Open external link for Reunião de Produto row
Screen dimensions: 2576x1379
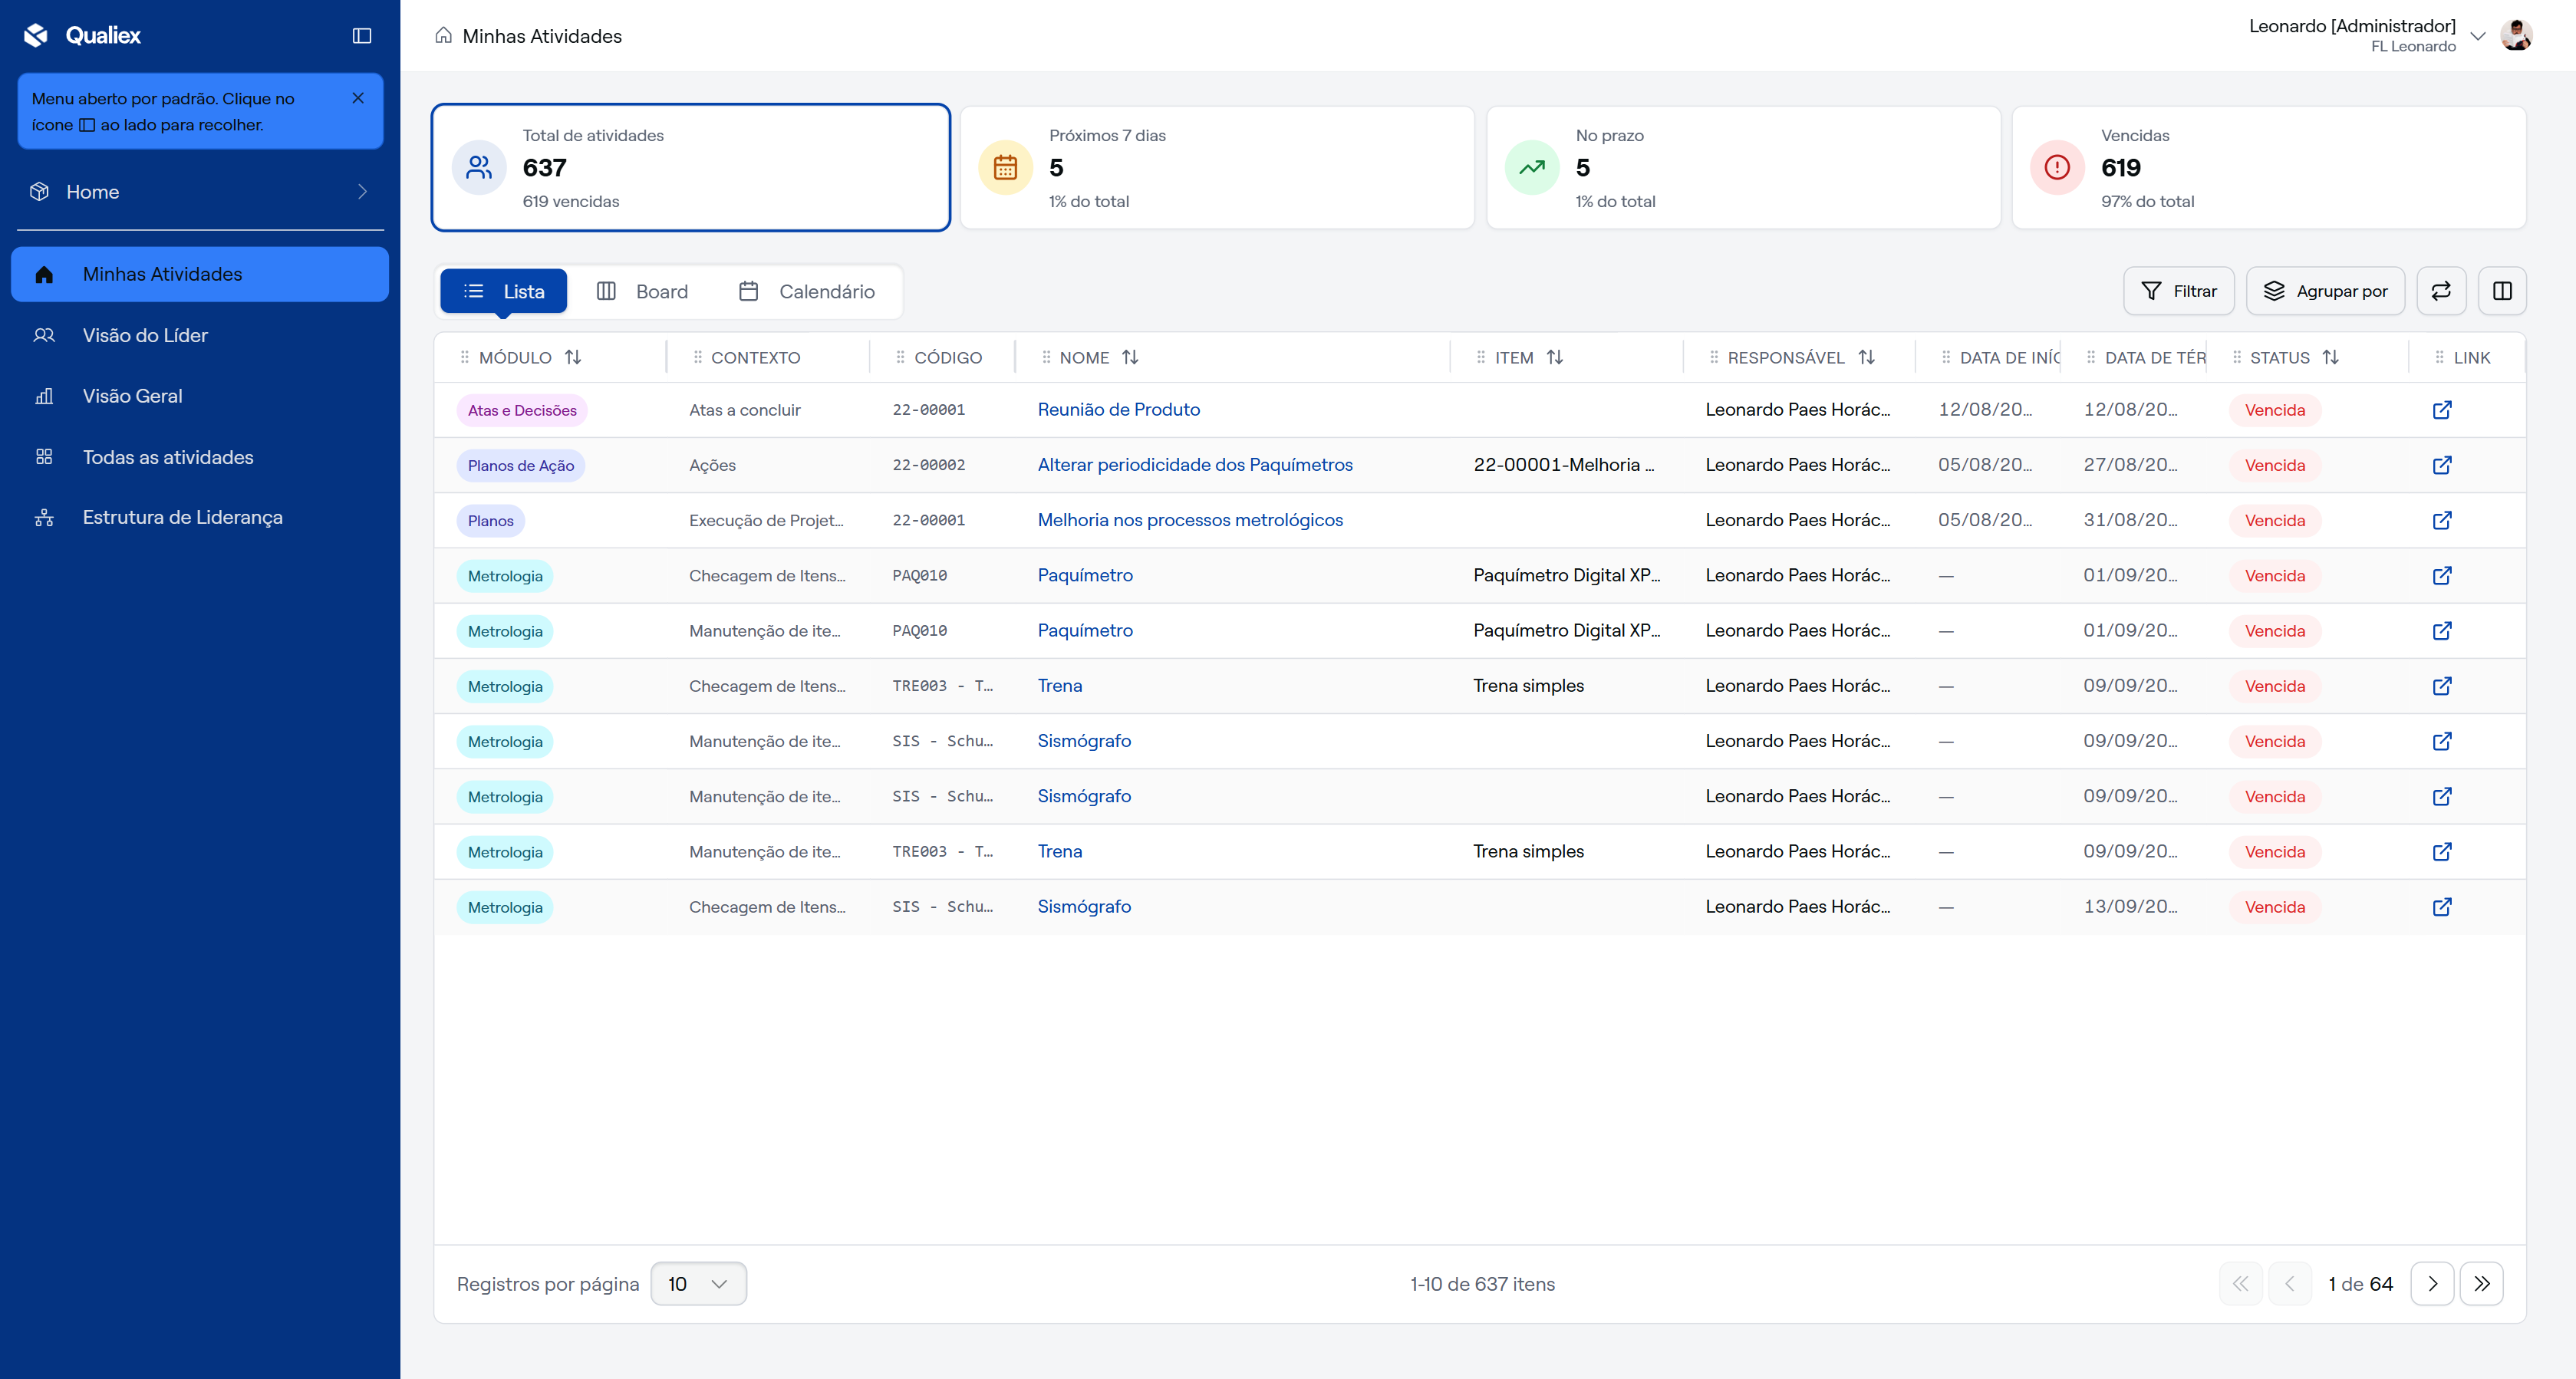2442,410
